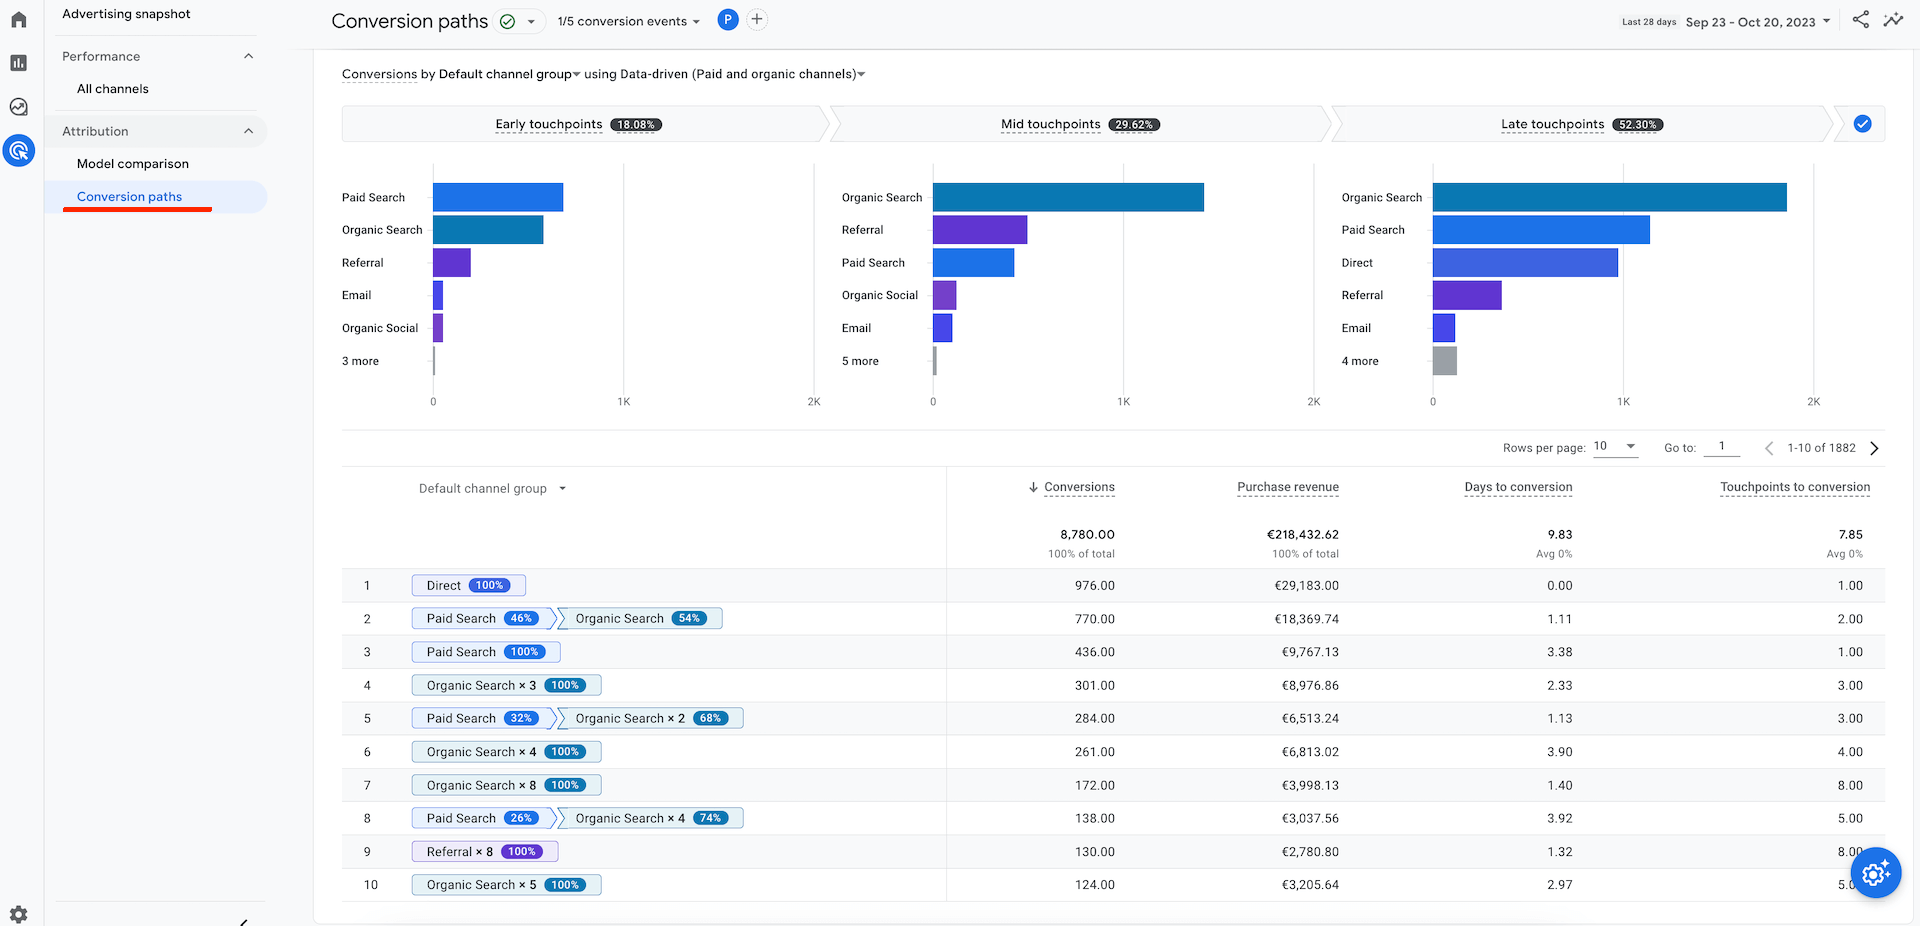Select the Advertising icon in left rail
The width and height of the screenshot is (1920, 926).
[x=18, y=151]
